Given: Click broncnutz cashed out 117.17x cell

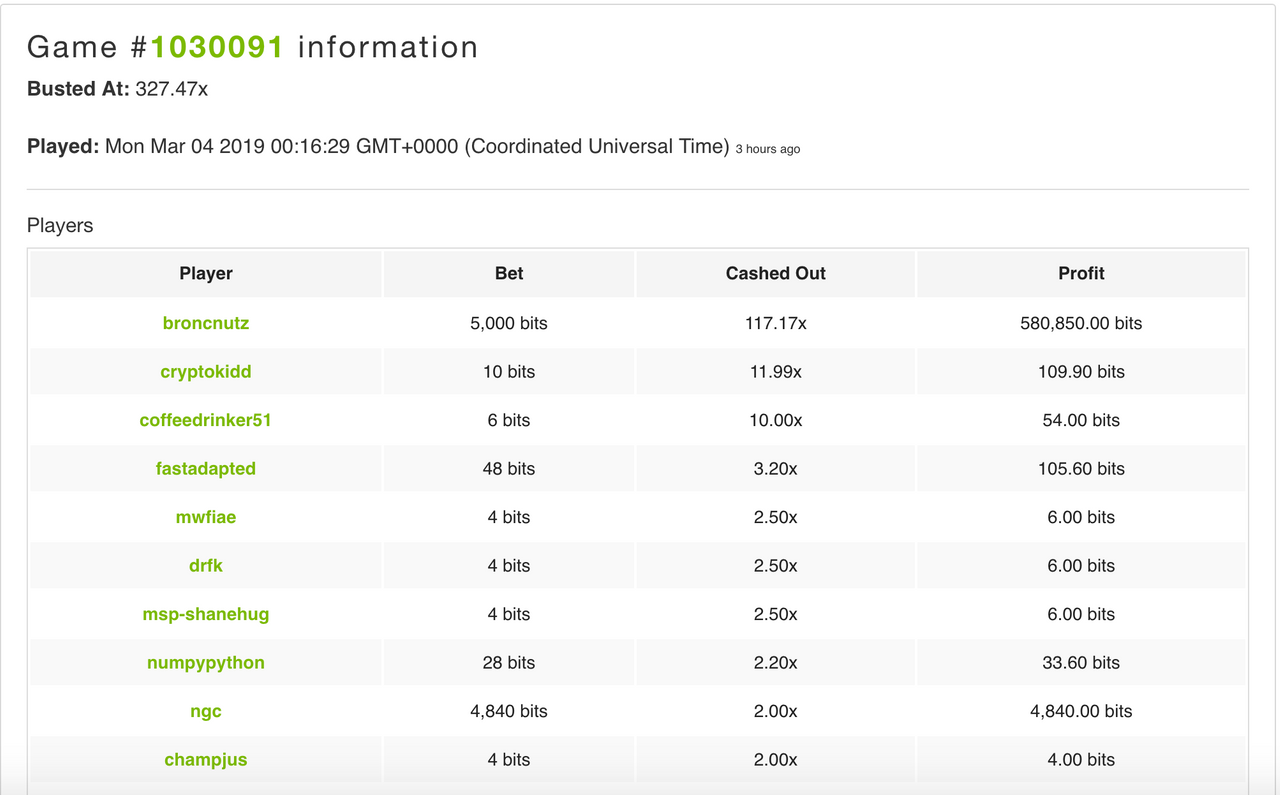Looking at the screenshot, I should coord(776,323).
